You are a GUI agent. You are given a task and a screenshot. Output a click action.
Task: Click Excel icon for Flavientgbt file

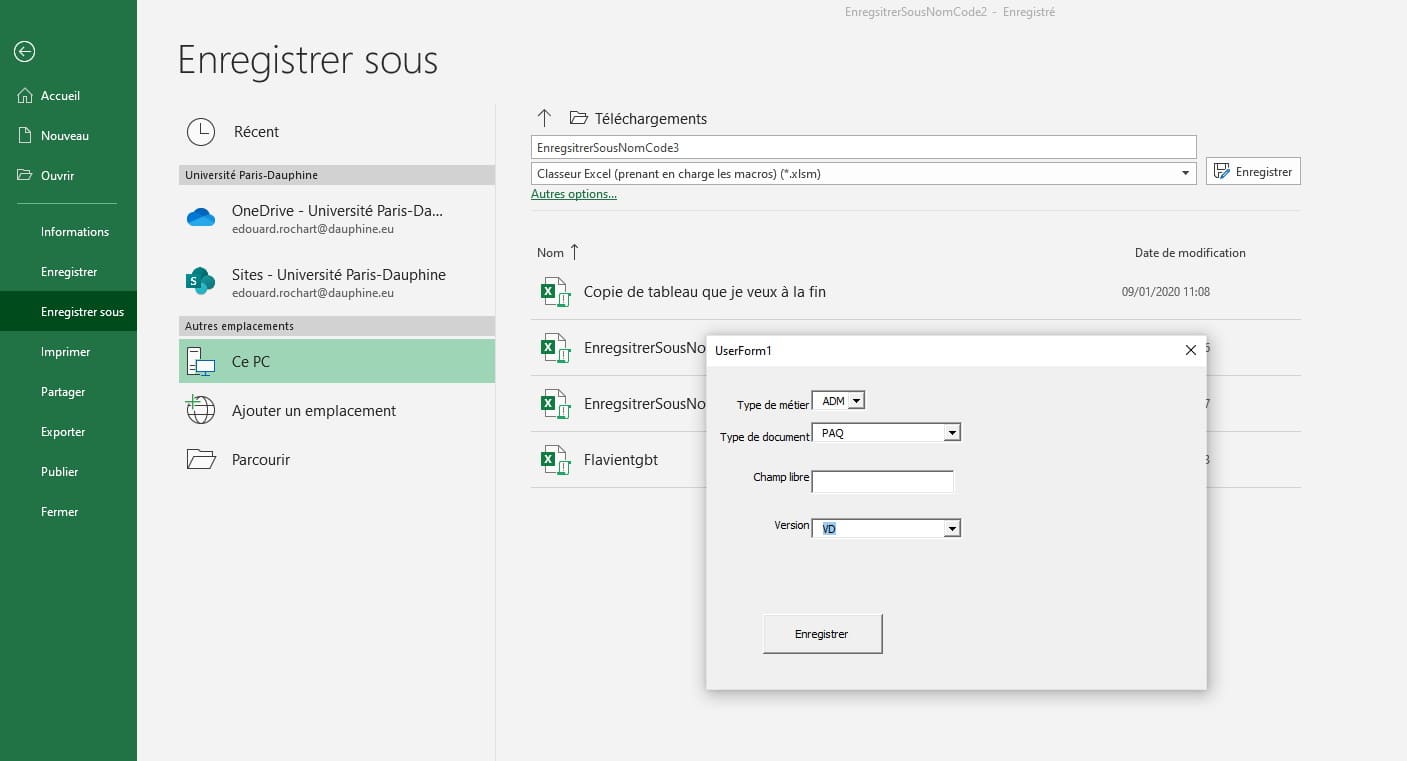[x=554, y=460]
